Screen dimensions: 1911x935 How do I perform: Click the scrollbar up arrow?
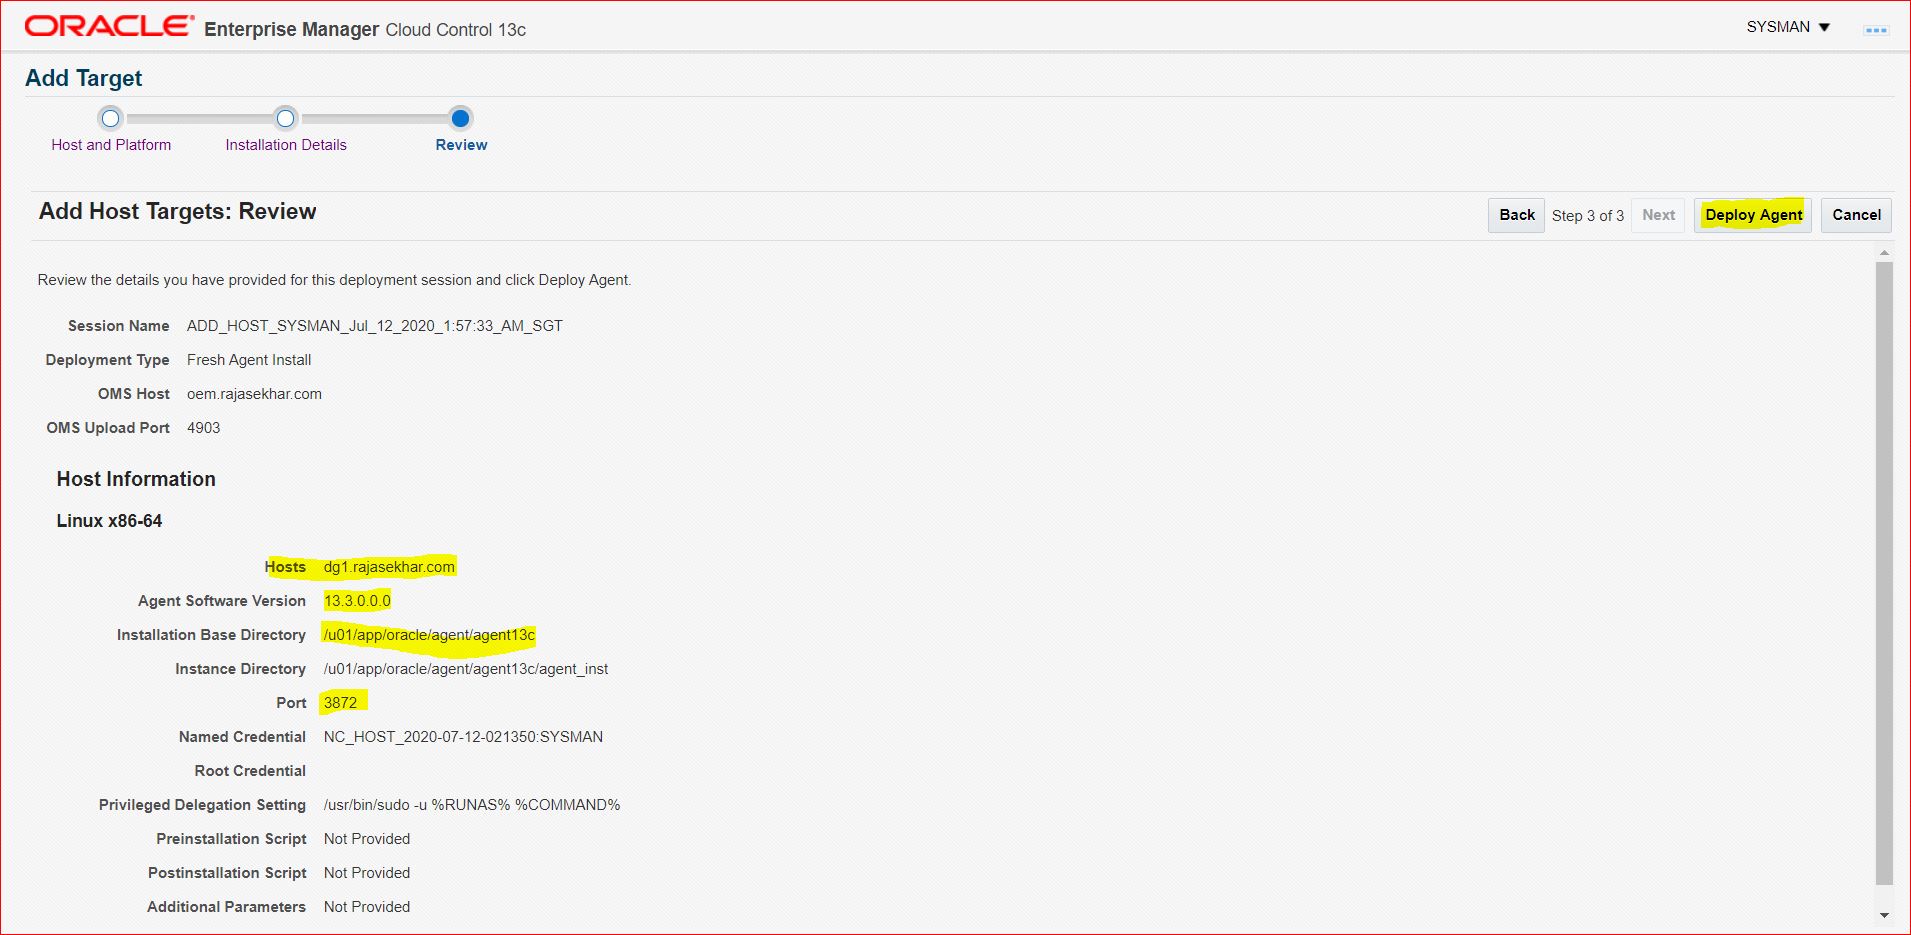click(x=1884, y=253)
